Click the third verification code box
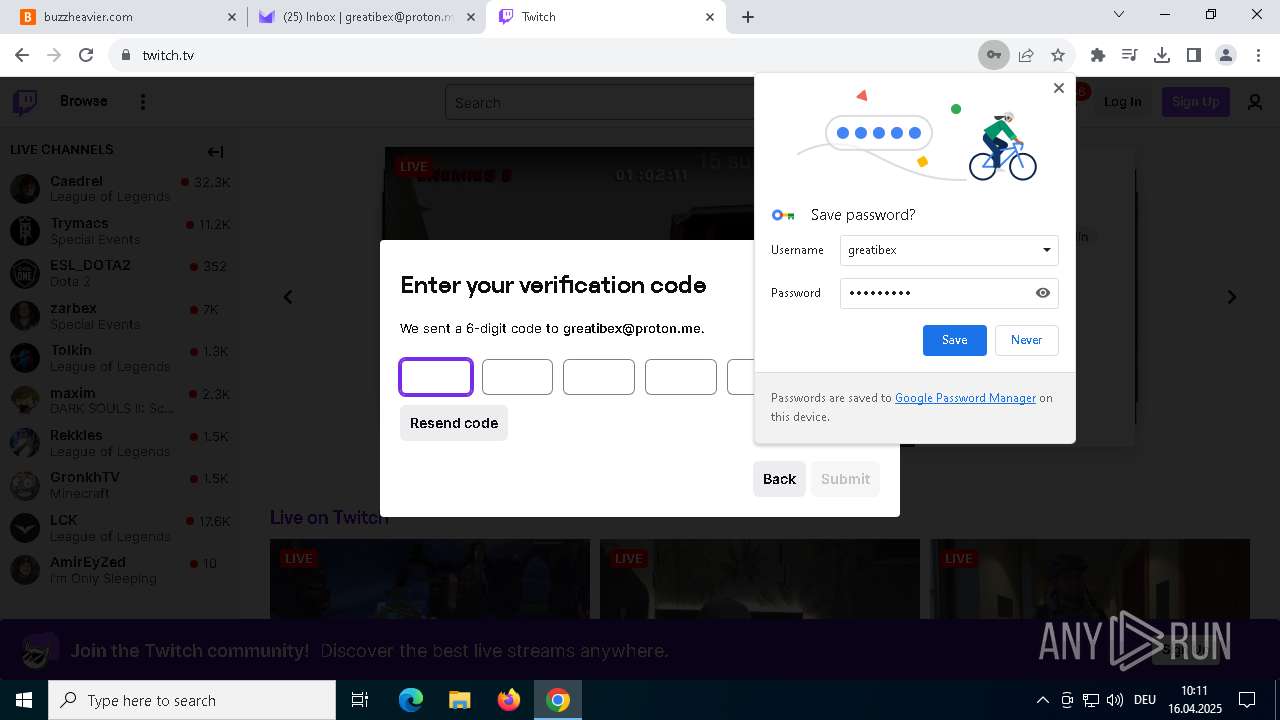 point(599,377)
